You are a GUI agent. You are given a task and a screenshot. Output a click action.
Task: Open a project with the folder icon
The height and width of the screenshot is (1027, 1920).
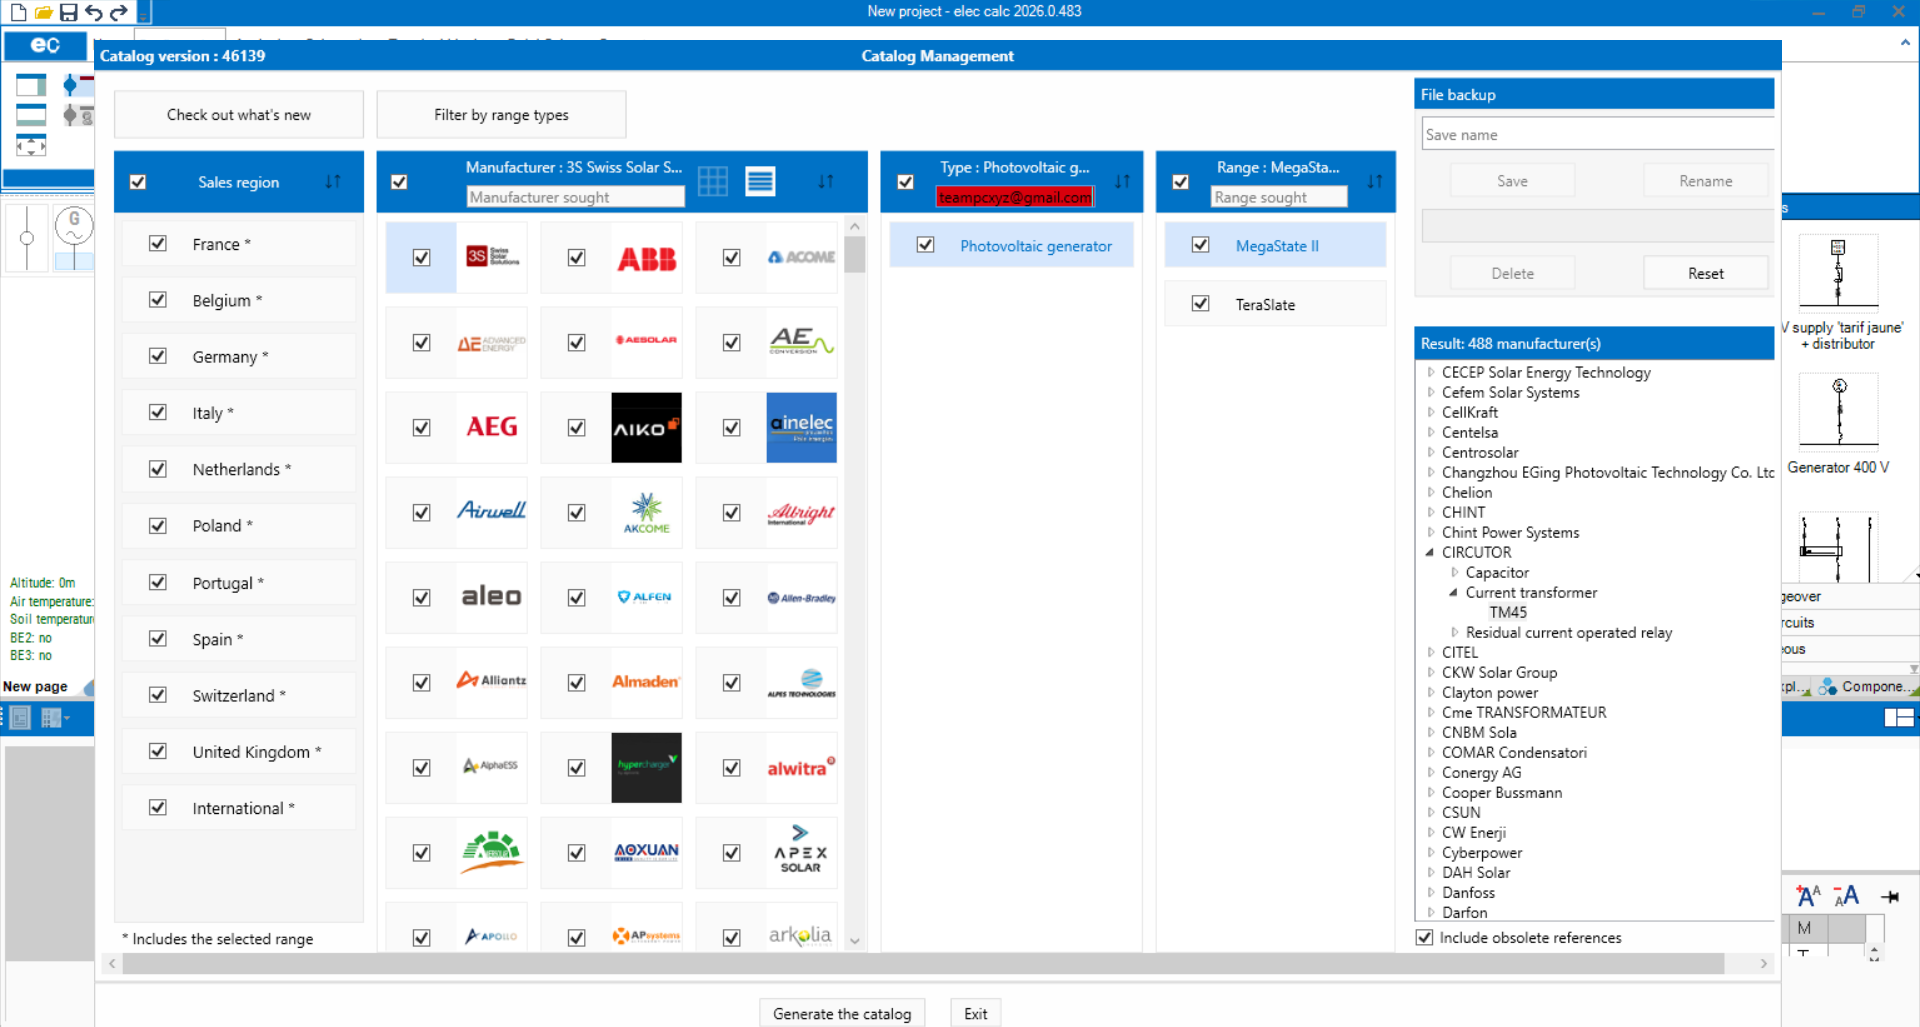(43, 12)
